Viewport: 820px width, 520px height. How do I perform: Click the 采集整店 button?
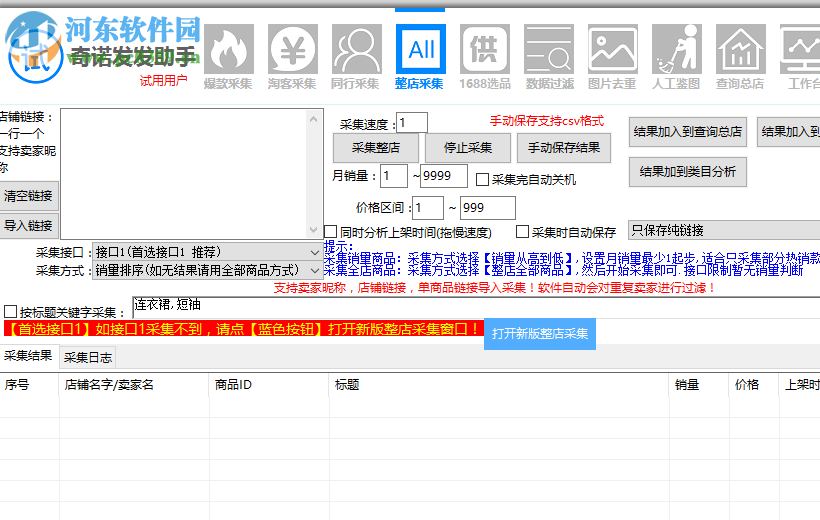[x=375, y=148]
